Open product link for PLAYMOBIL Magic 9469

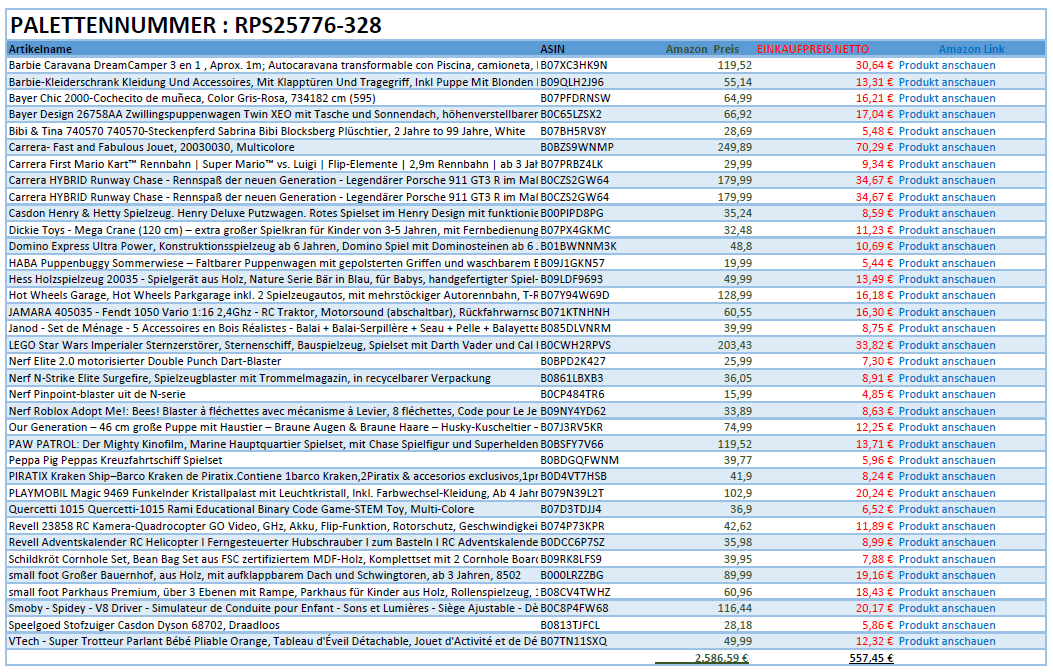(x=946, y=493)
